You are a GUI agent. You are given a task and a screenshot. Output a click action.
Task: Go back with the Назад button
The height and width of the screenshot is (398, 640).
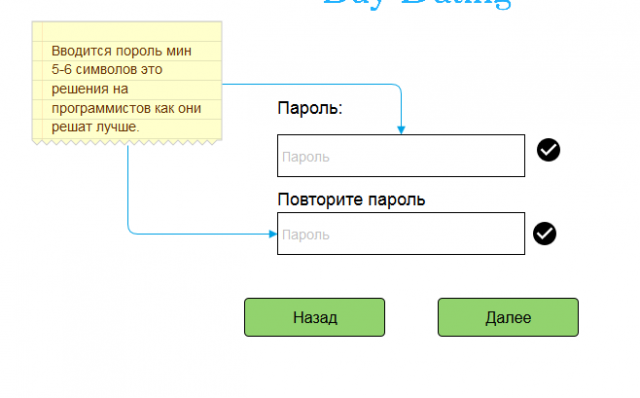point(314,317)
